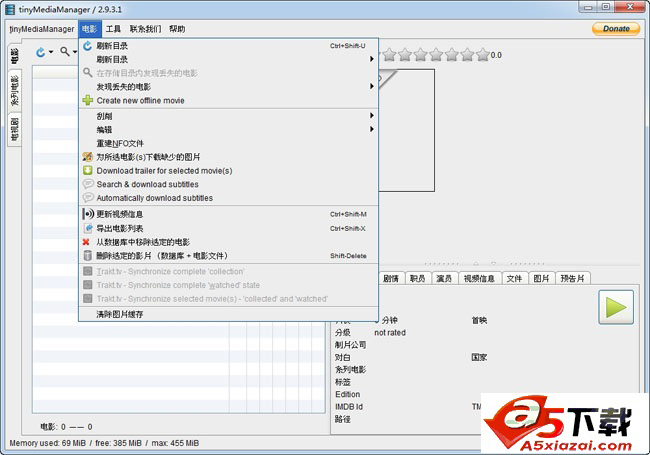The image size is (650, 455).
Task: Open dropdown arrow next to toolbar refresh icon
Action: 51,52
